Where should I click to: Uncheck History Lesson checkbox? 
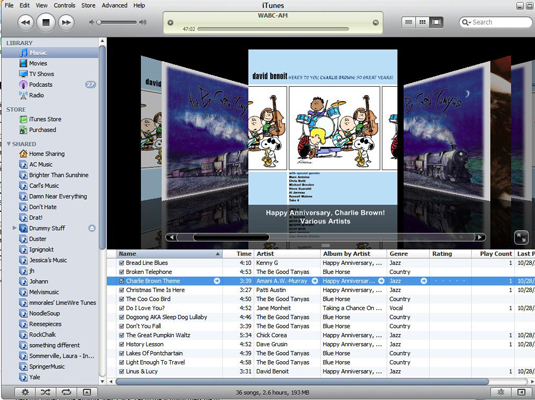coord(121,344)
